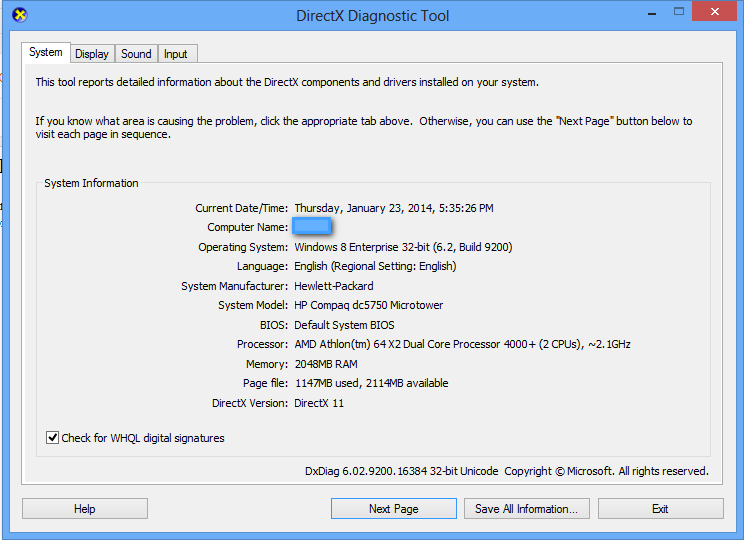Click Save All Information button
744x540 pixels.
click(527, 509)
